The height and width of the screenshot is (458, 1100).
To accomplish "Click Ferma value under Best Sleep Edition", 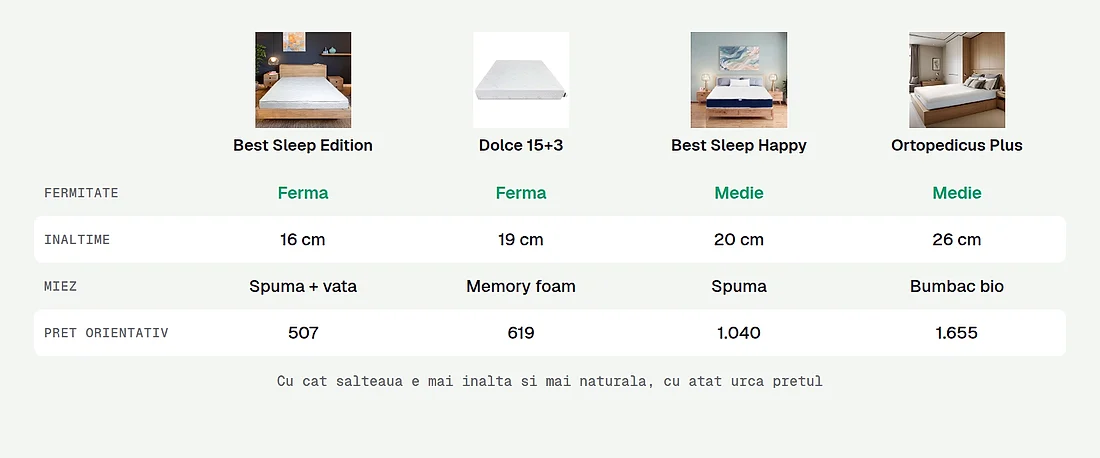I will click(x=303, y=193).
